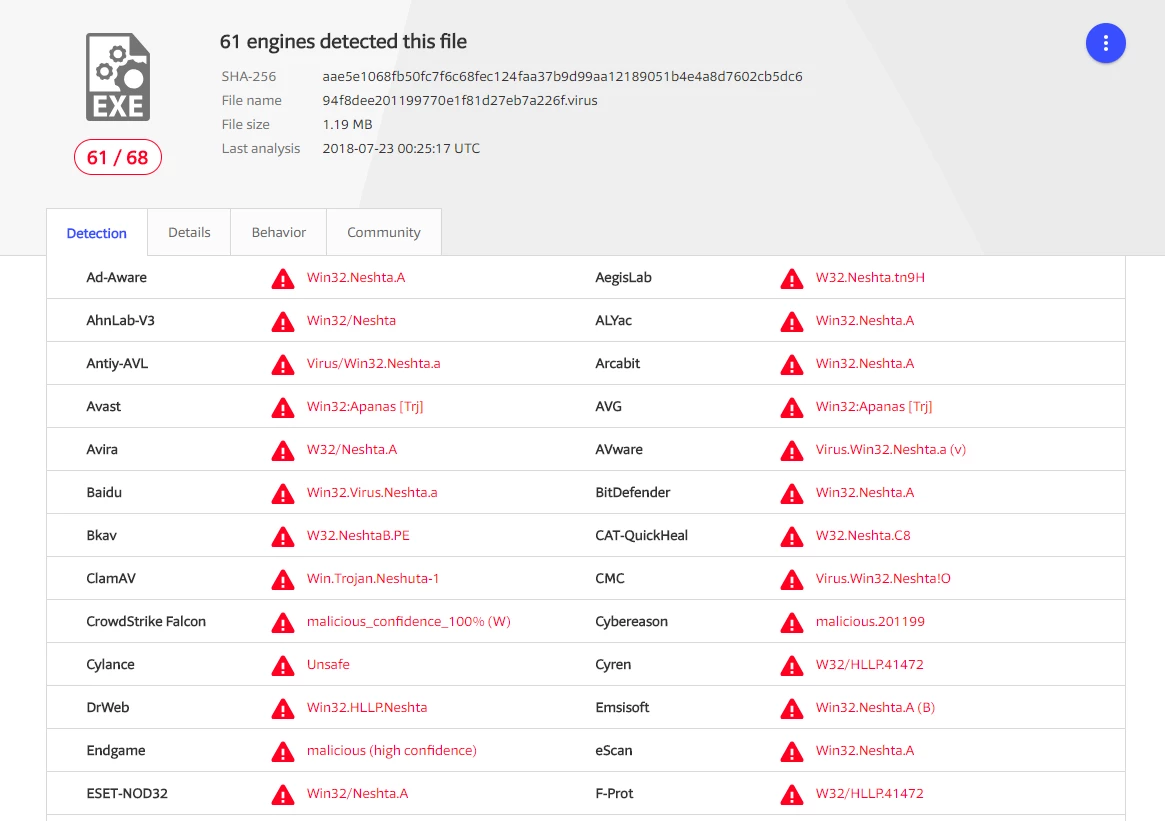Image resolution: width=1165 pixels, height=821 pixels.
Task: Switch to the Detection tab
Action: pyautogui.click(x=97, y=233)
